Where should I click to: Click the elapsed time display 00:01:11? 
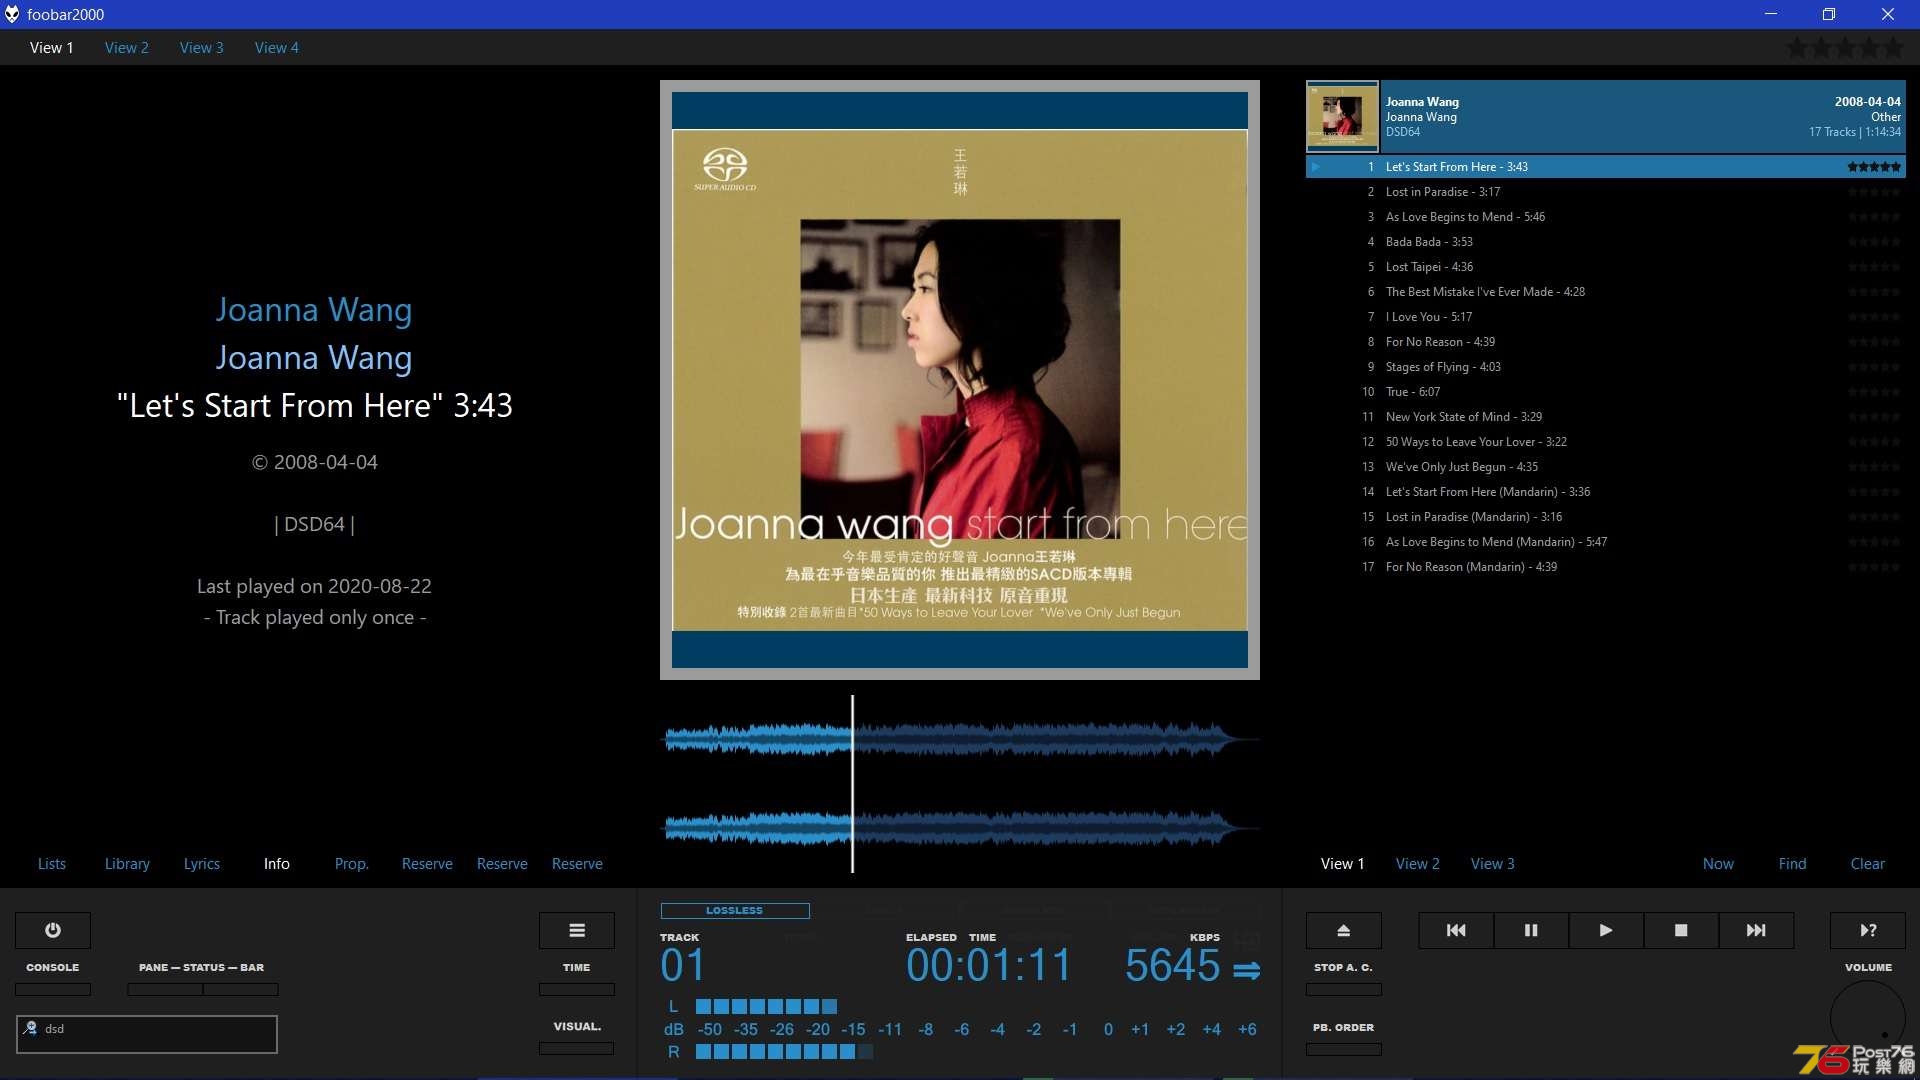[989, 965]
